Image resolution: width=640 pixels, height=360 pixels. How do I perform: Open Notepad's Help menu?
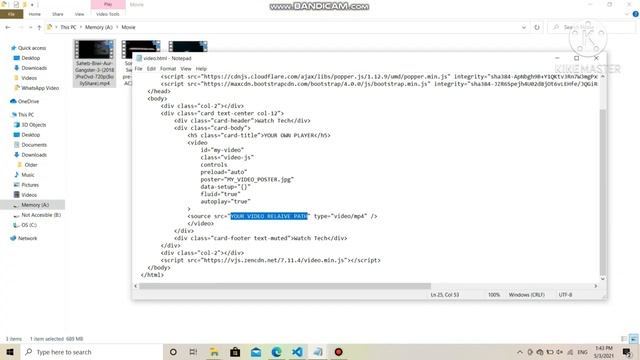[201, 69]
